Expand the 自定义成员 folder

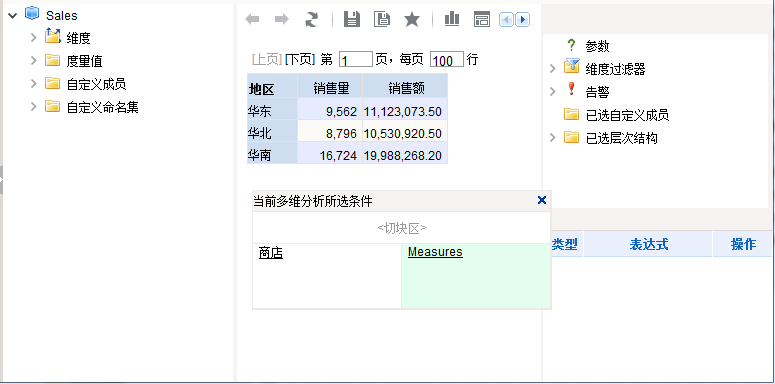(x=33, y=83)
